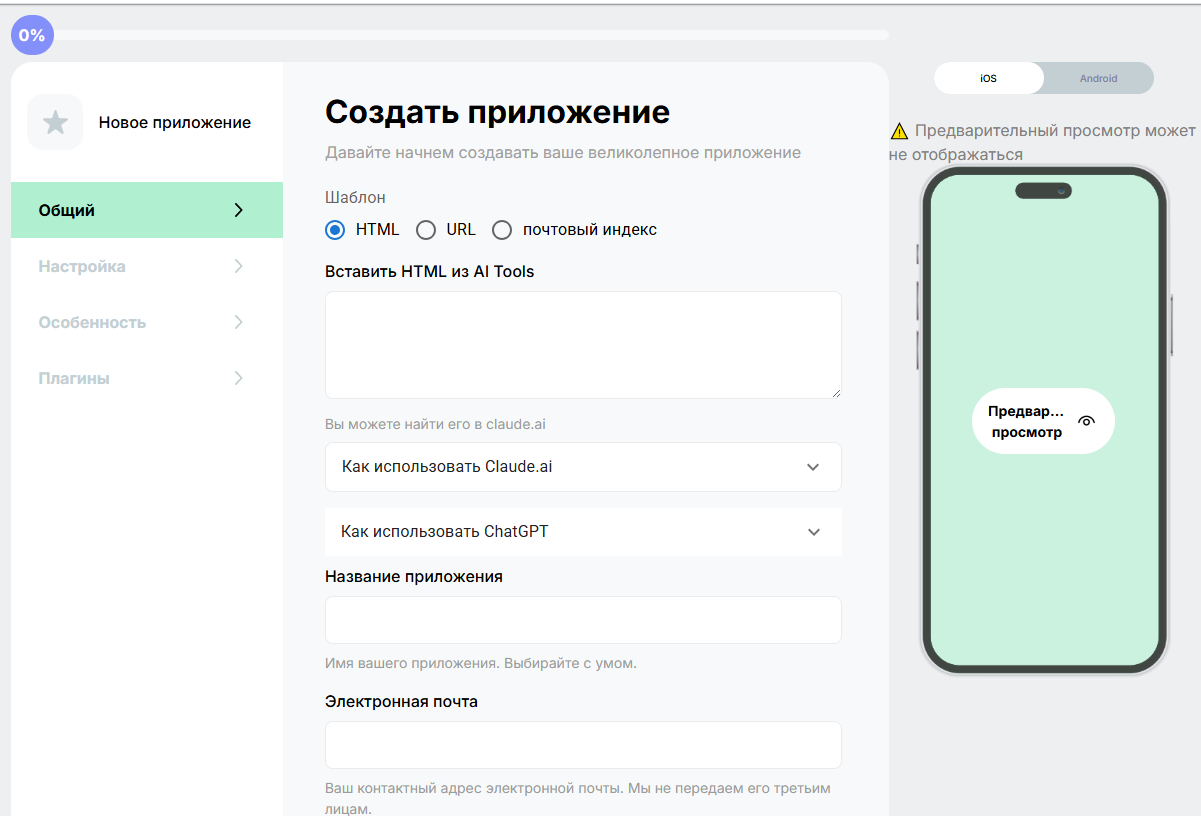Click the chevron next to Особенность

[x=238, y=322]
